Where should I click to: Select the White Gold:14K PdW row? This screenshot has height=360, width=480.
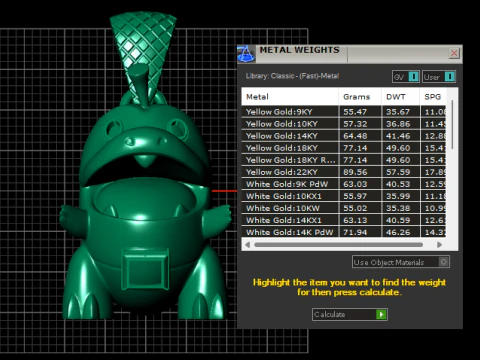[344, 232]
